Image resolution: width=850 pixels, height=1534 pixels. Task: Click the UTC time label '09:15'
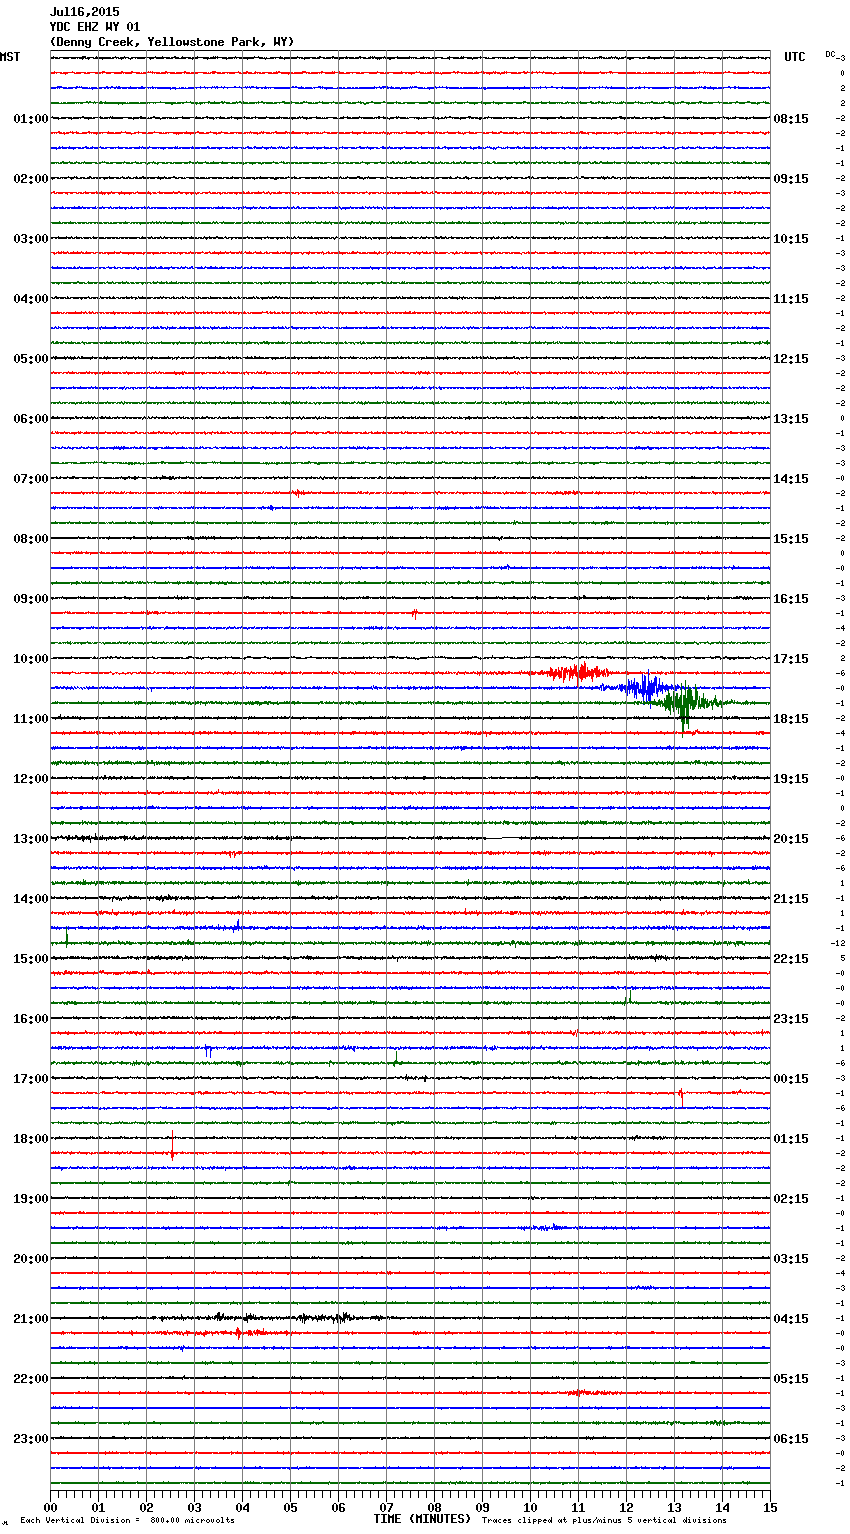tap(791, 179)
